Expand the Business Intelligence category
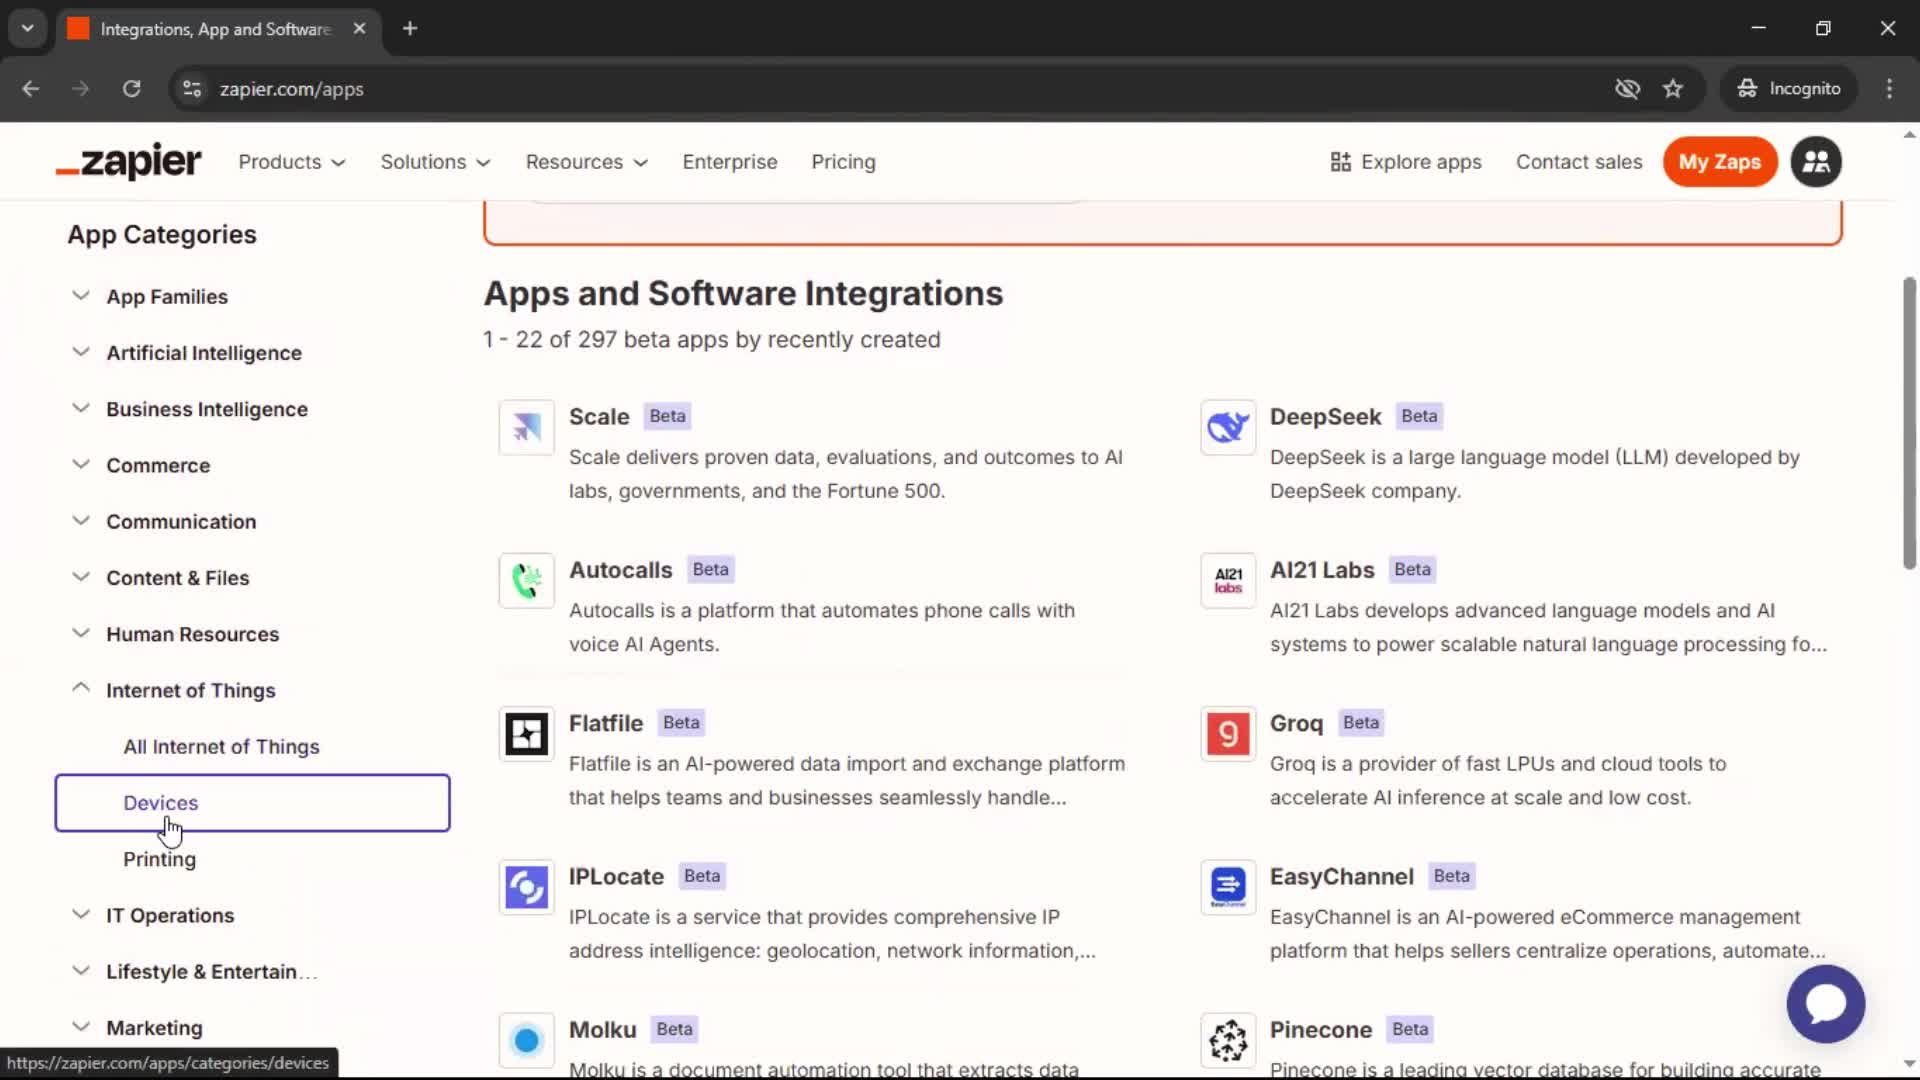This screenshot has width=1920, height=1080. (x=81, y=408)
